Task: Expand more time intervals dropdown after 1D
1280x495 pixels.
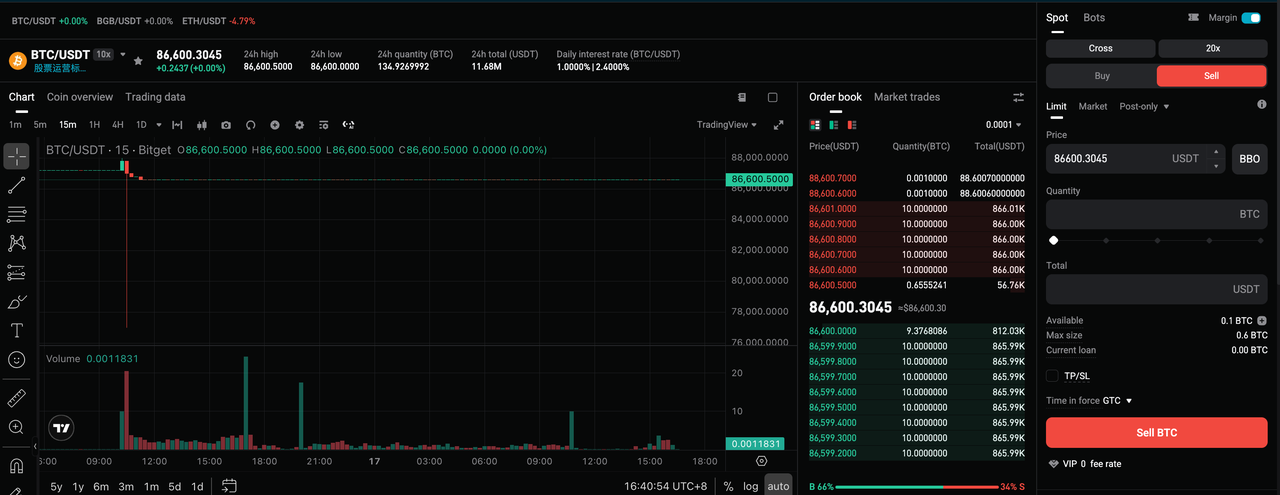Action: pos(159,125)
